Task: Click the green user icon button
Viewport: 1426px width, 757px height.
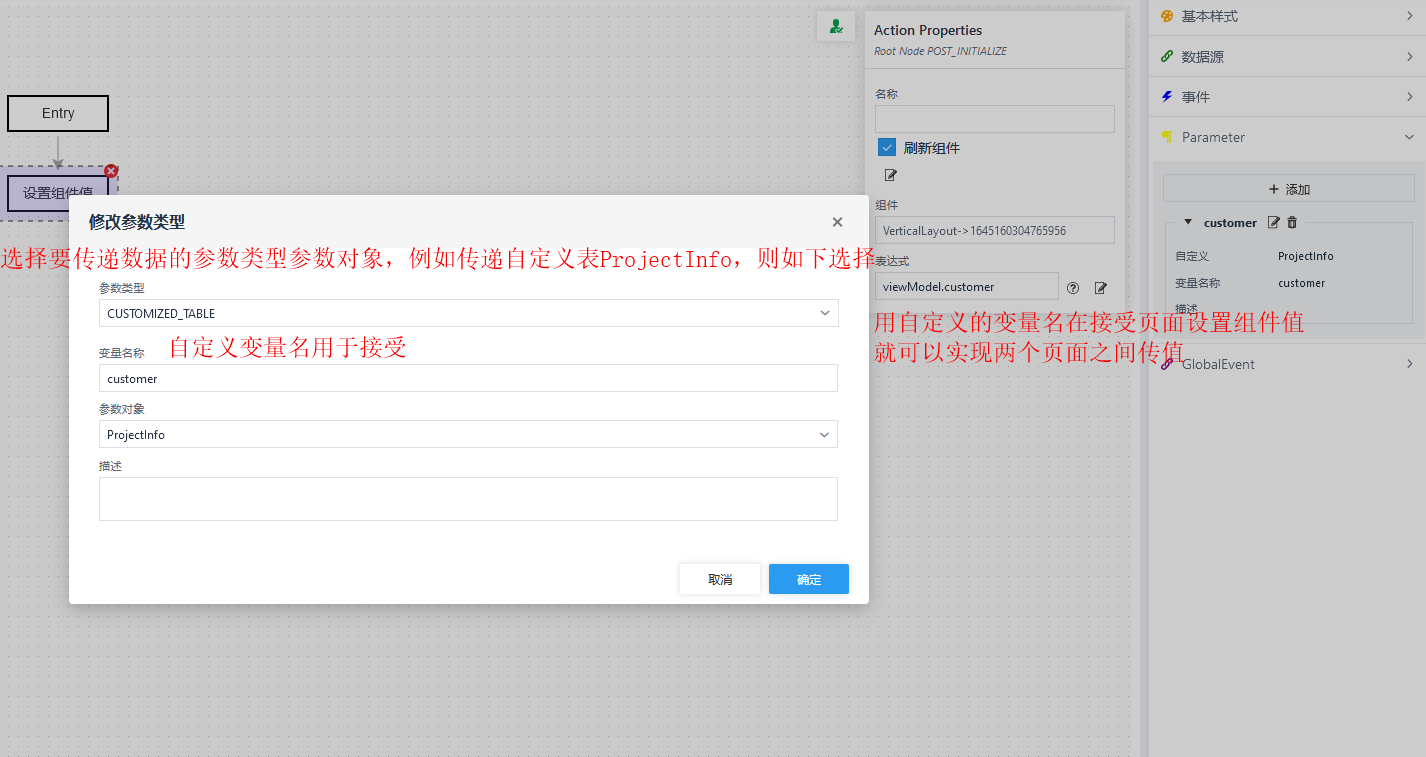Action: pos(836,27)
